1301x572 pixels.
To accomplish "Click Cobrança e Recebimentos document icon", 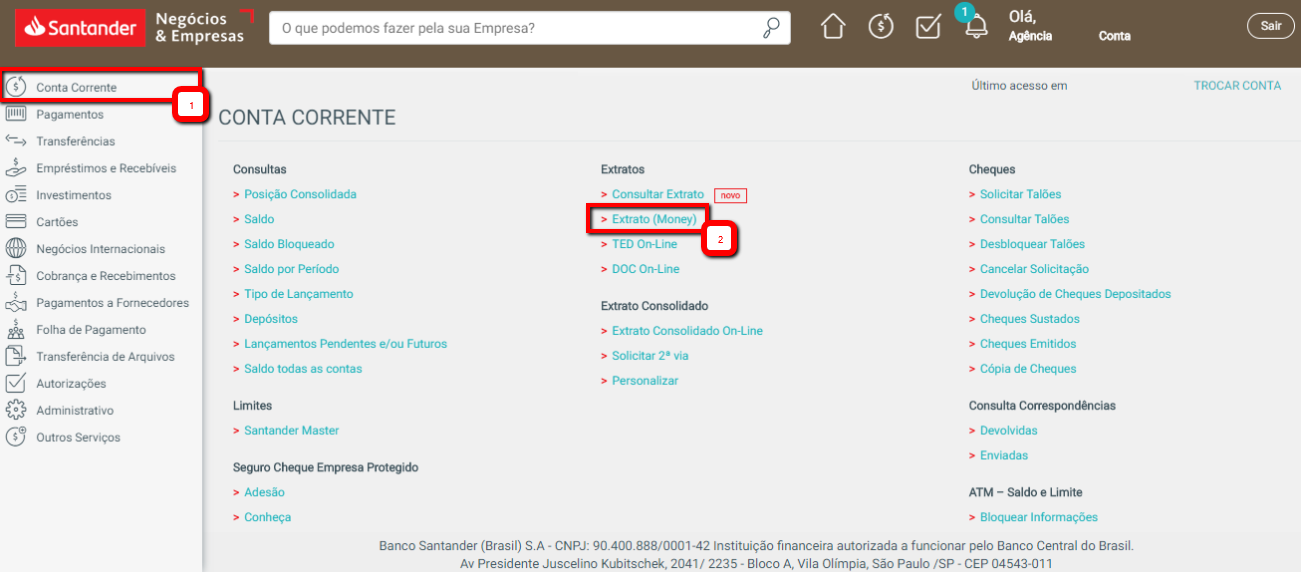I will coord(16,276).
